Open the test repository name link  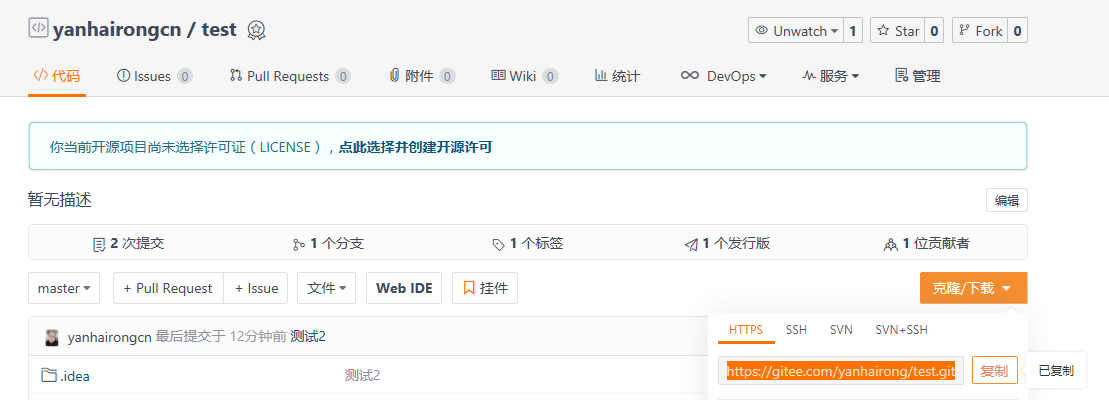tap(219, 30)
